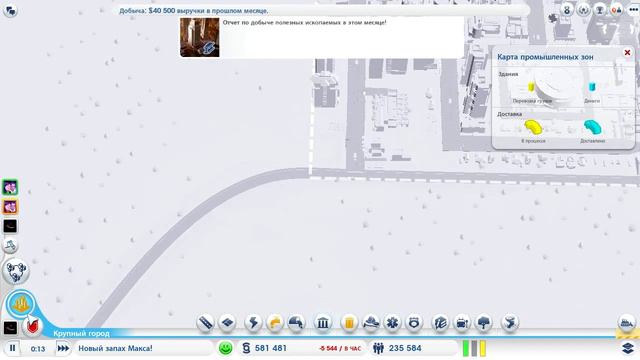Screen dimensions: 640x360
Task: Click the fast-forward speed arrows
Action: pos(63,348)
